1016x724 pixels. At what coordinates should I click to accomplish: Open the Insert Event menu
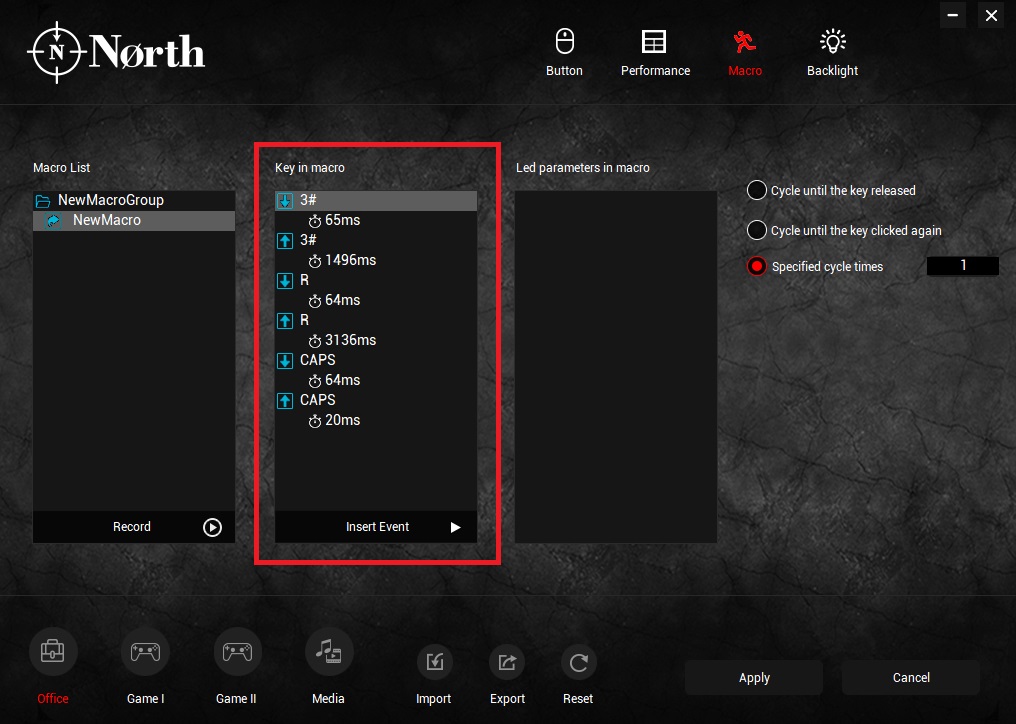click(x=376, y=527)
